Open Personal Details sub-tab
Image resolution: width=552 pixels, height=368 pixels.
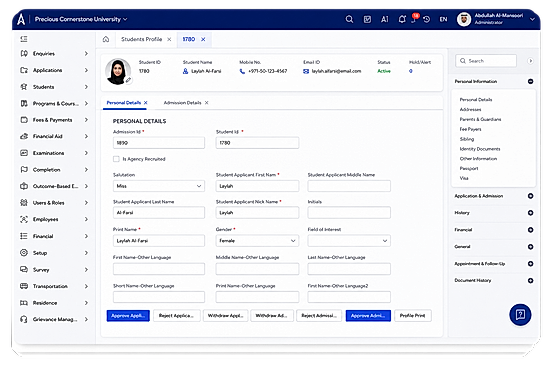click(124, 103)
